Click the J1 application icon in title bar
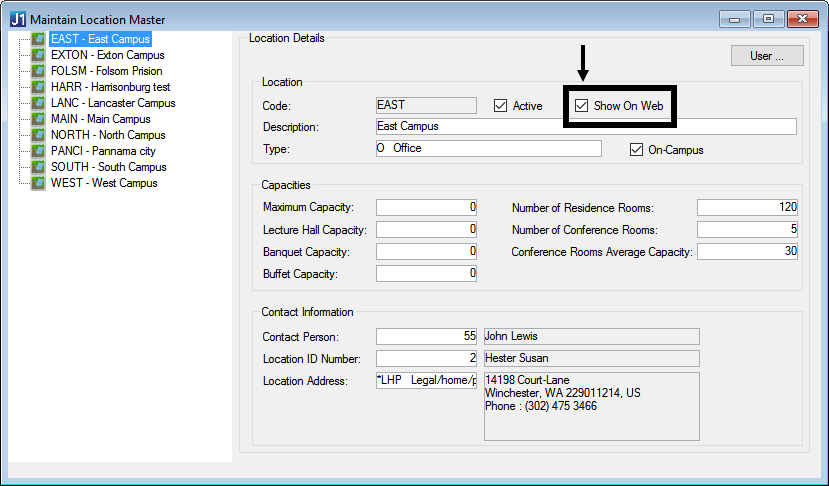 click(17, 19)
